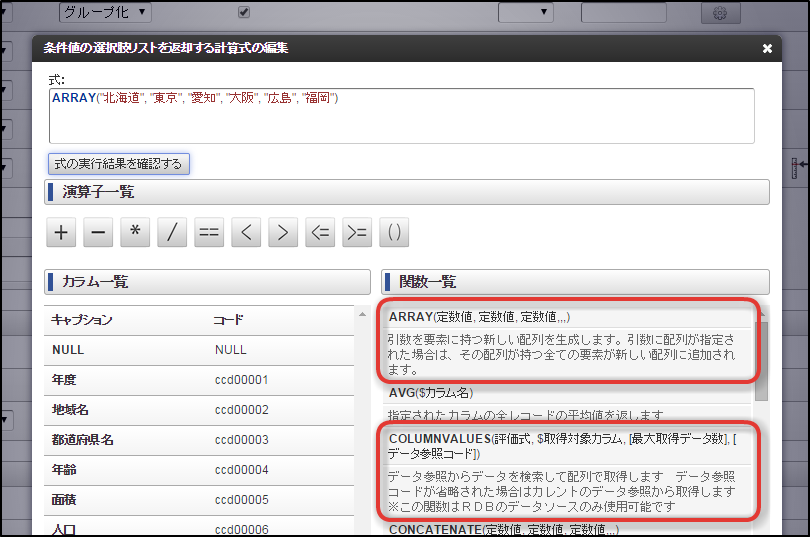Viewport: 810px width, 537px height.
Task: Insert the minus operator
Action: 98,232
